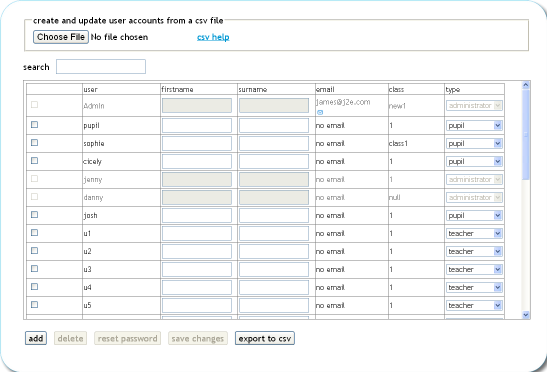Check the box next to josh

(x=34, y=215)
